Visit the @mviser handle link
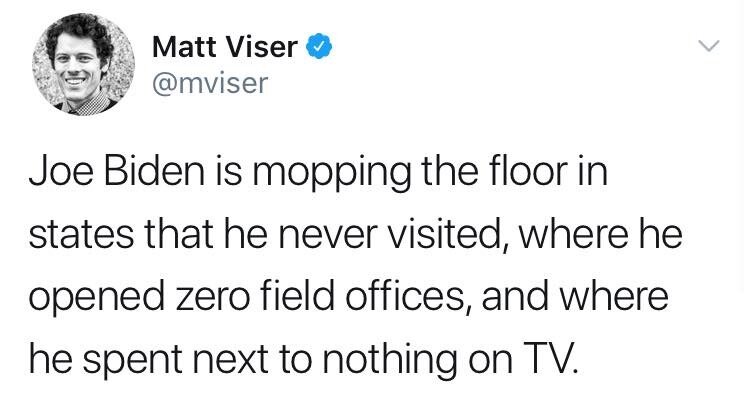Image resolution: width=750 pixels, height=410 pixels. coord(210,83)
